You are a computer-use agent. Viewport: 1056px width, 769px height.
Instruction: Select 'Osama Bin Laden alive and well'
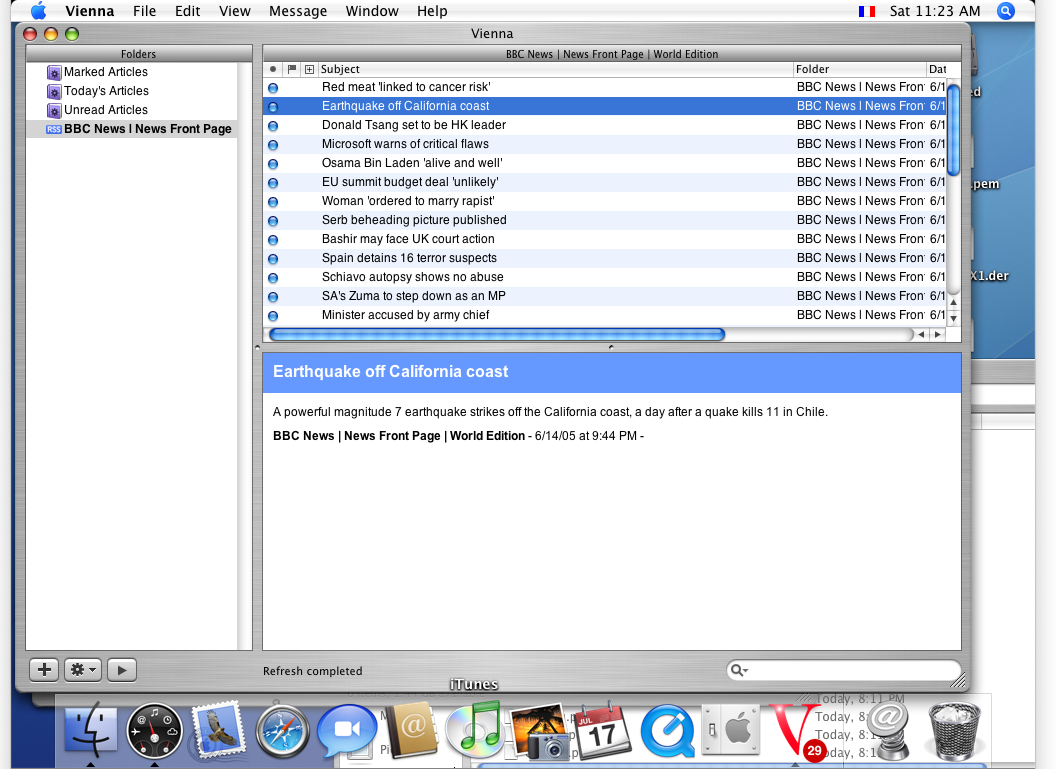click(605, 162)
